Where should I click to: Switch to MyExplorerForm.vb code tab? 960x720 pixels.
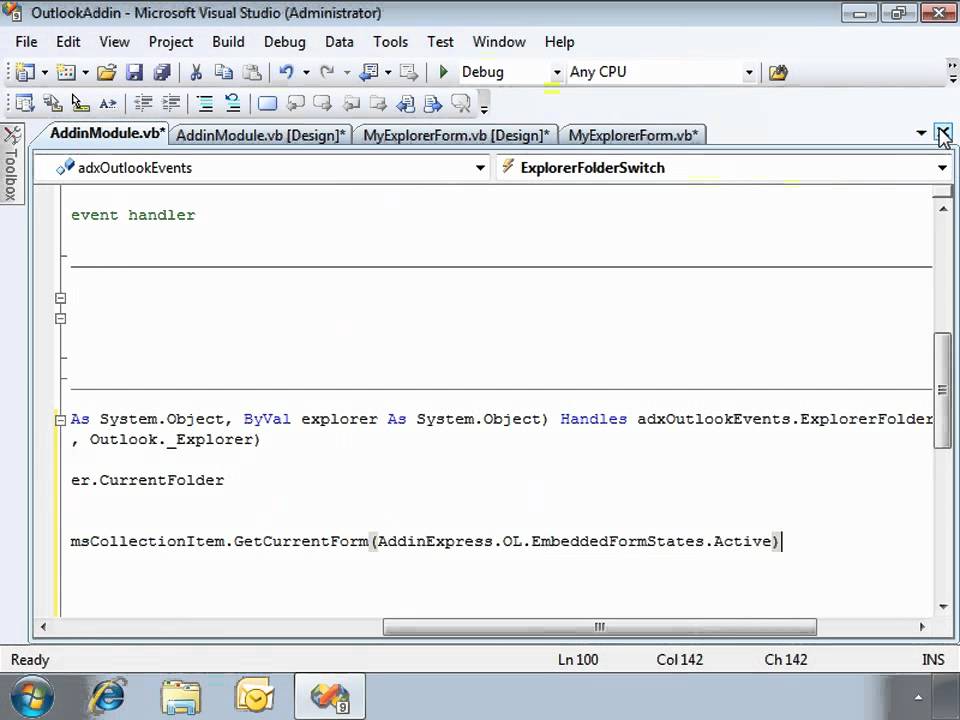click(x=633, y=135)
